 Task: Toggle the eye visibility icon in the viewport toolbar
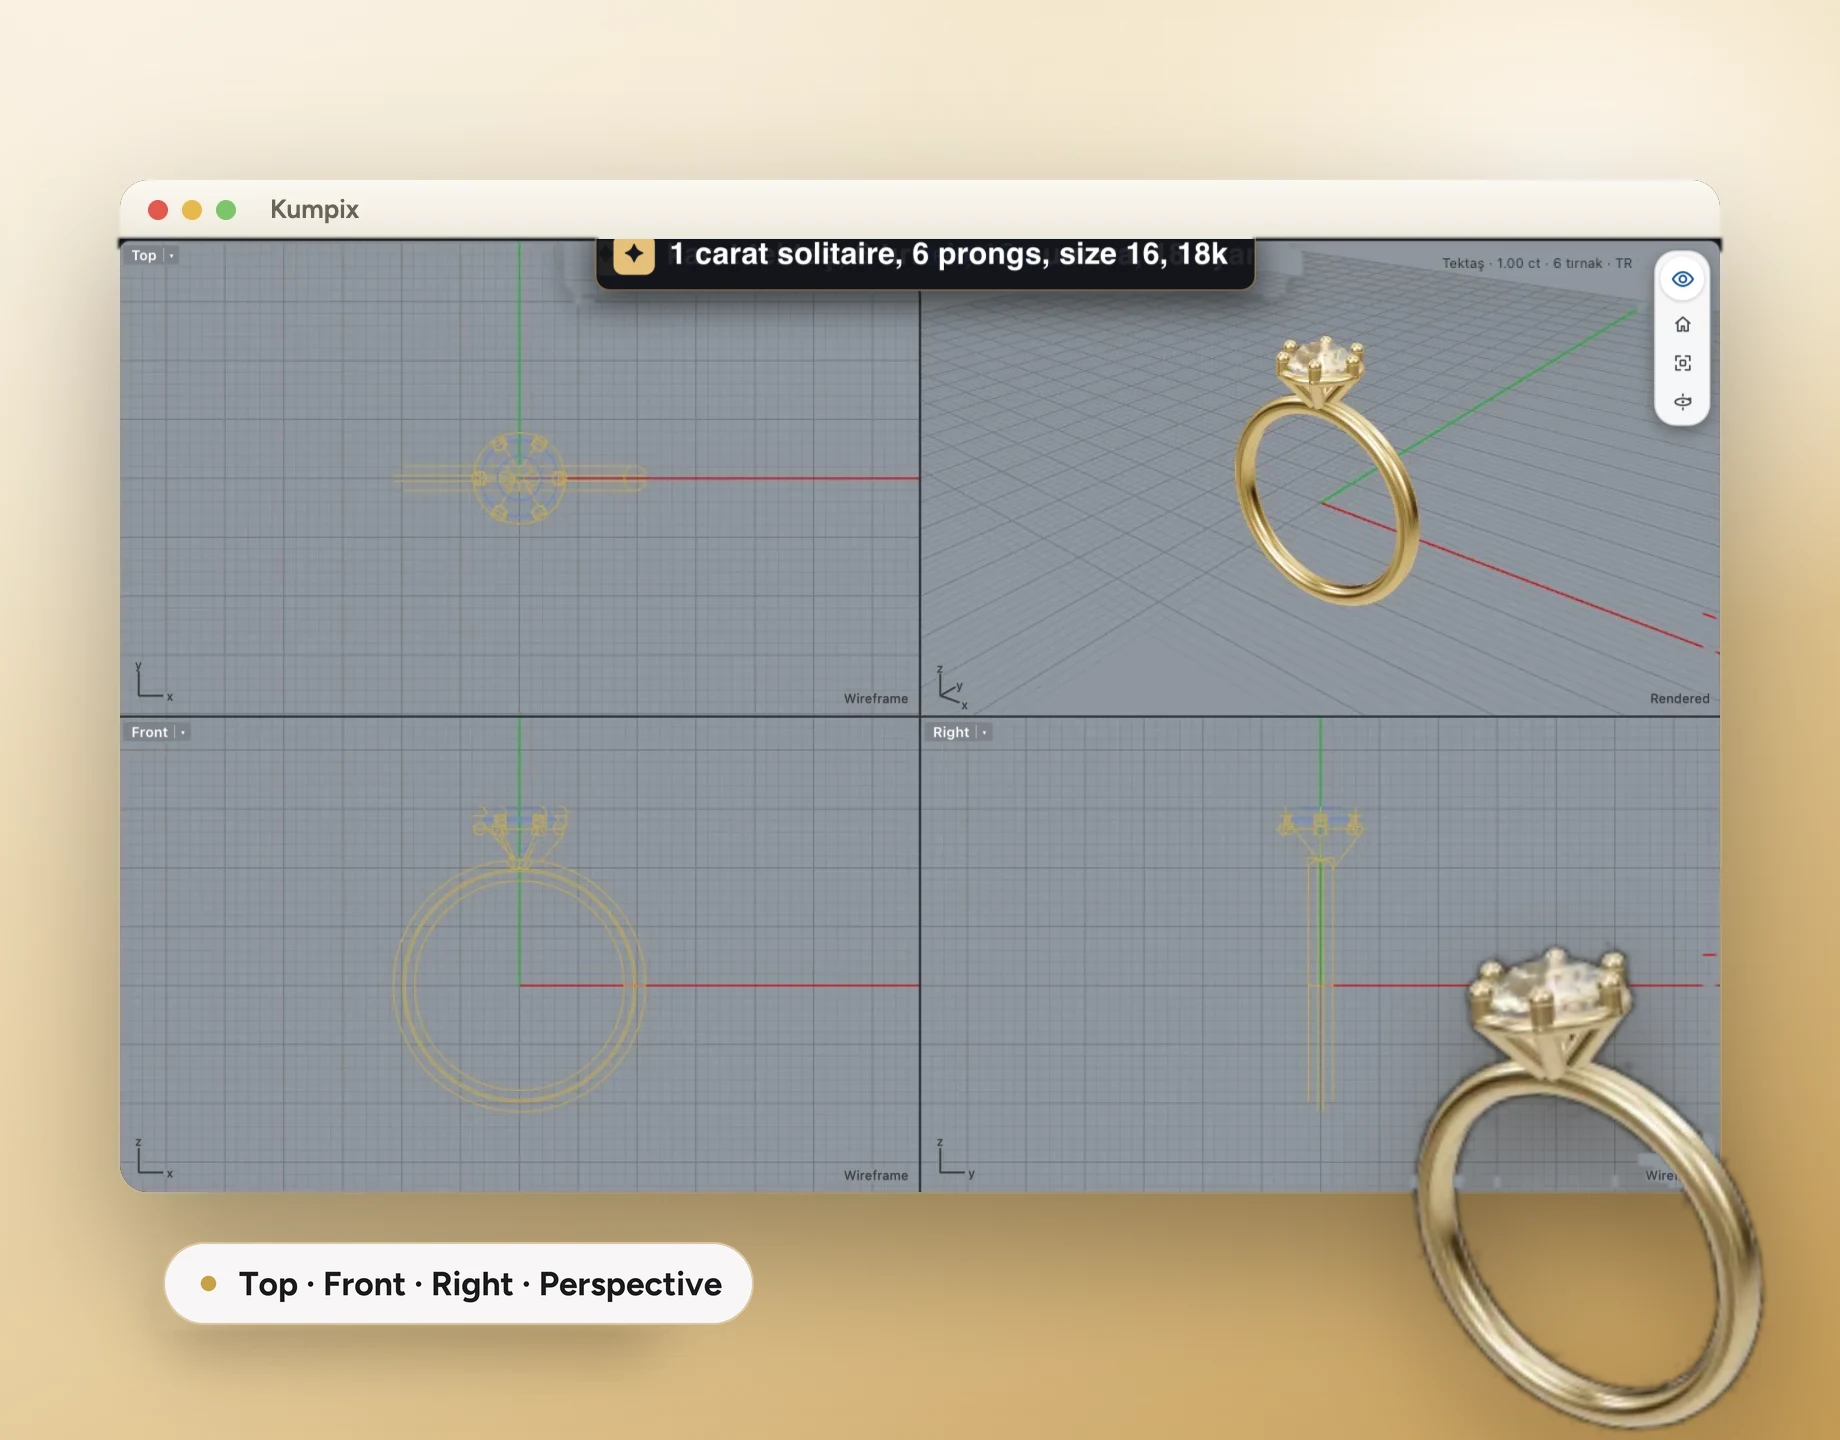click(1682, 279)
